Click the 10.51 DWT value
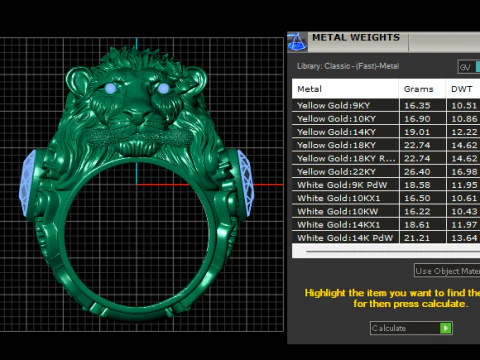 click(x=464, y=106)
